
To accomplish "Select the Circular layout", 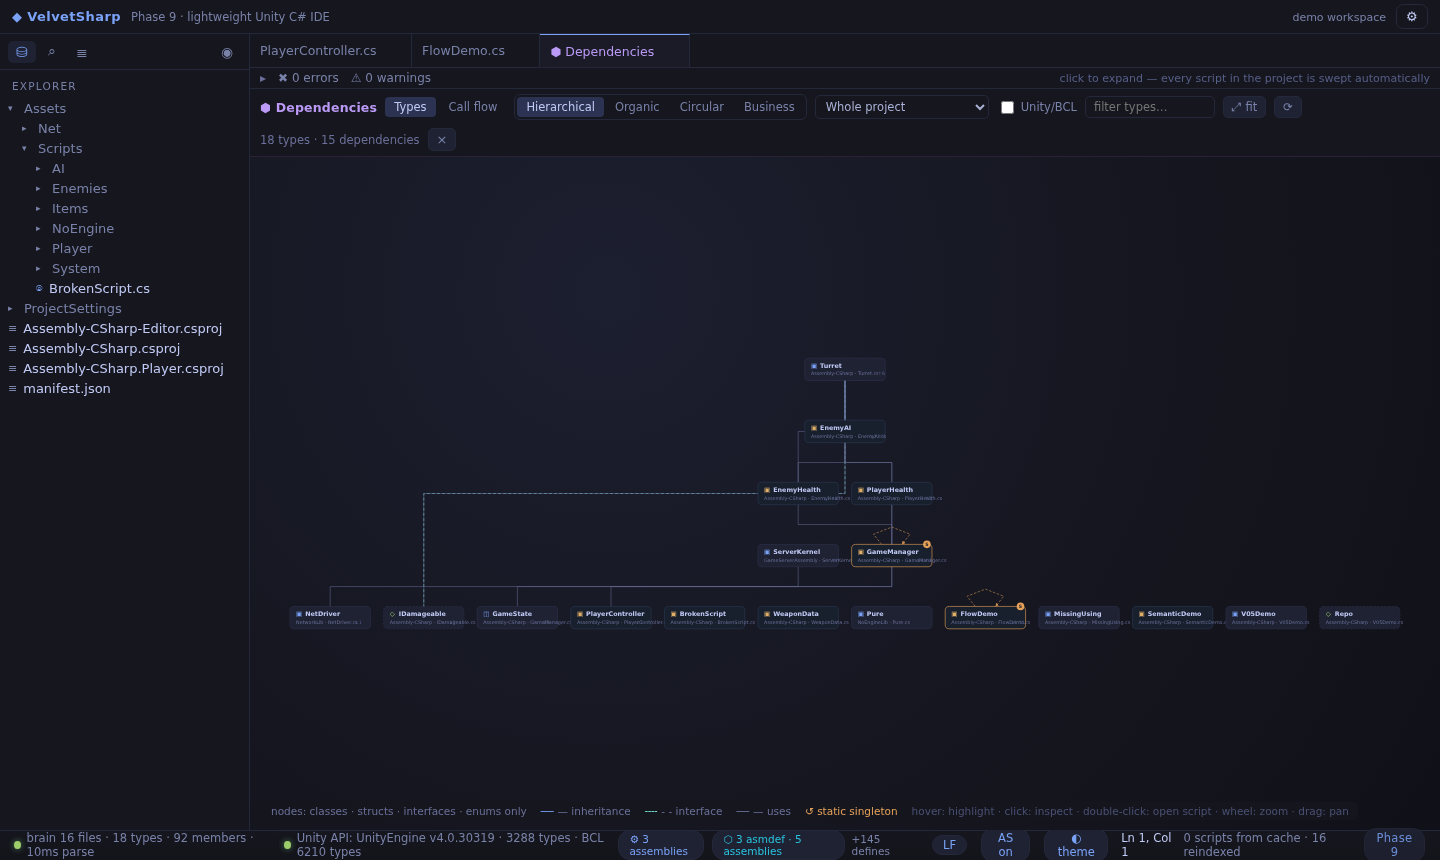I will [x=702, y=107].
